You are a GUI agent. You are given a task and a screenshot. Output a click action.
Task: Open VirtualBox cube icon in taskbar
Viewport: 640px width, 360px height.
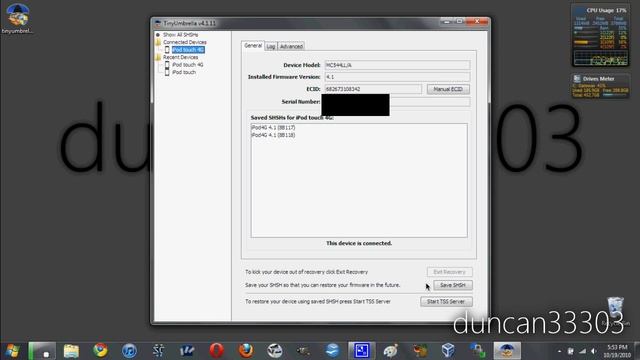[x=448, y=351]
